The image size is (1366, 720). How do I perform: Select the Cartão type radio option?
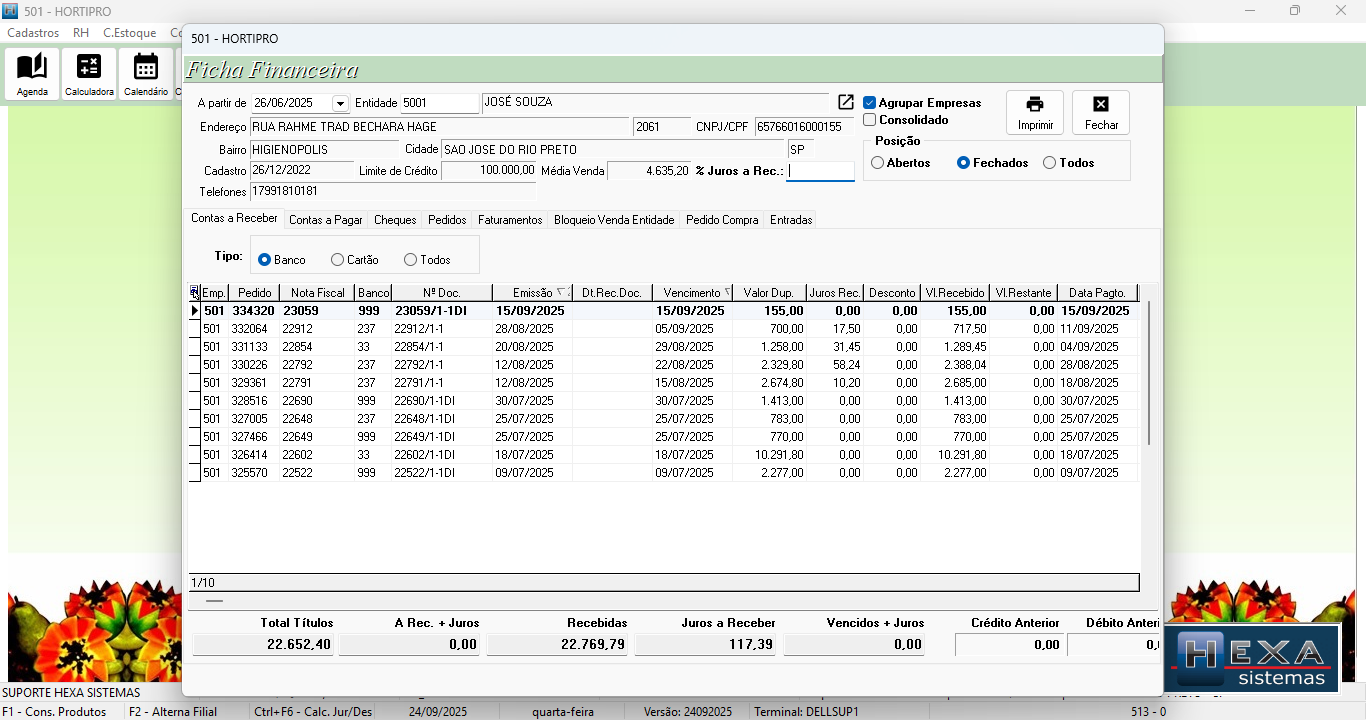tap(338, 260)
